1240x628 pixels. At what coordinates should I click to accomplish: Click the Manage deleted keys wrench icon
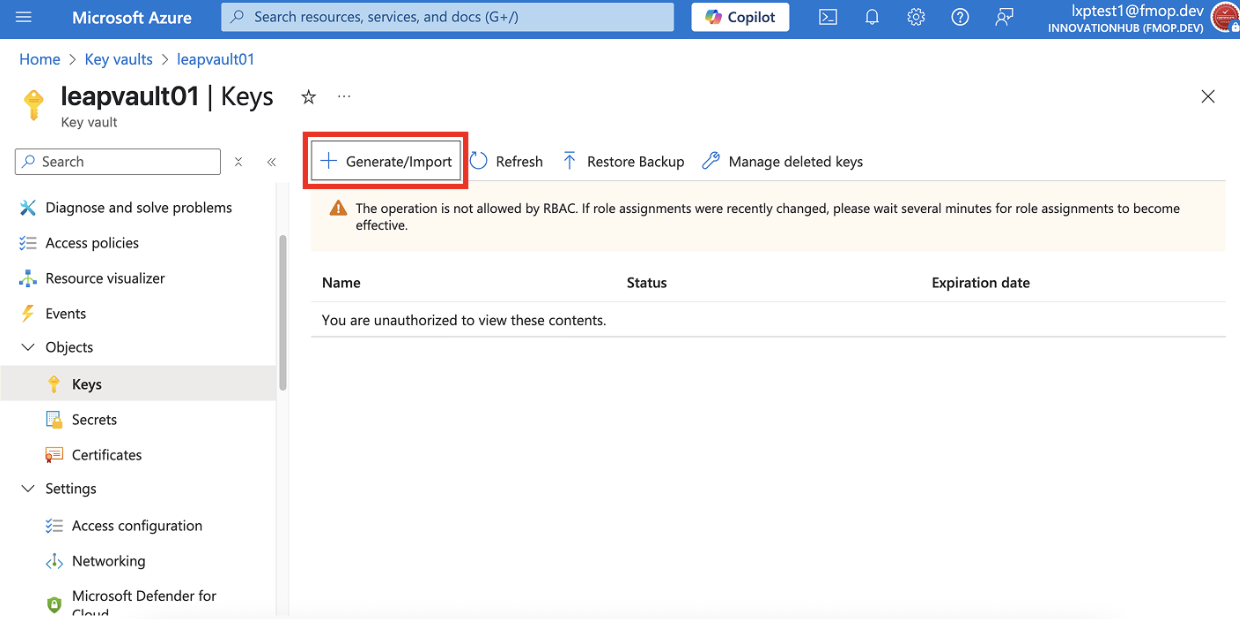click(711, 161)
